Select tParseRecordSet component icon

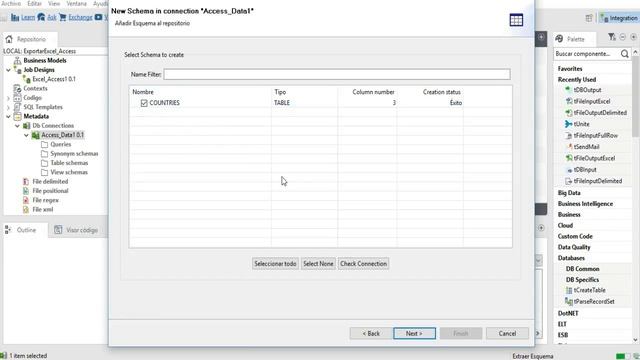click(x=568, y=302)
